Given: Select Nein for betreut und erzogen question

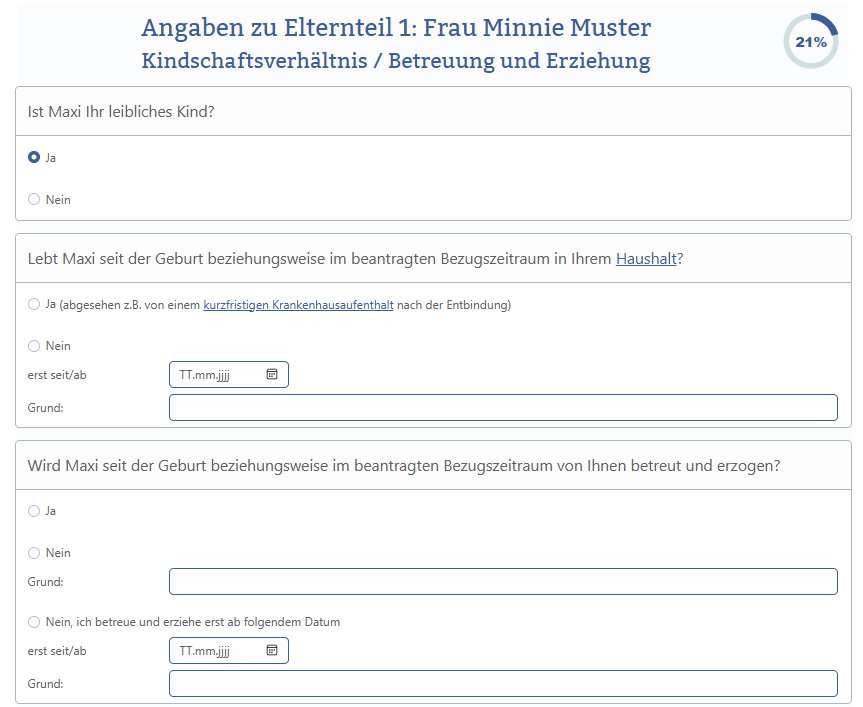Looking at the screenshot, I should coord(34,553).
